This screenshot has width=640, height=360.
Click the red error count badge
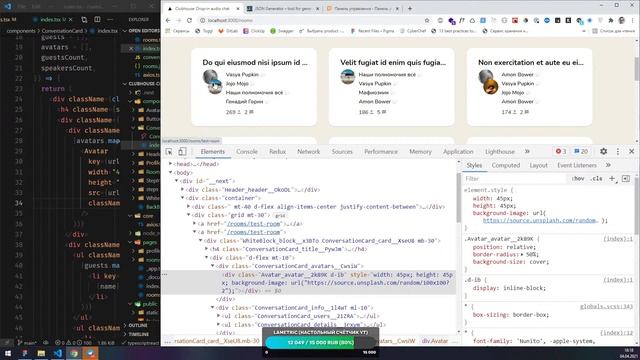pyautogui.click(x=561, y=151)
